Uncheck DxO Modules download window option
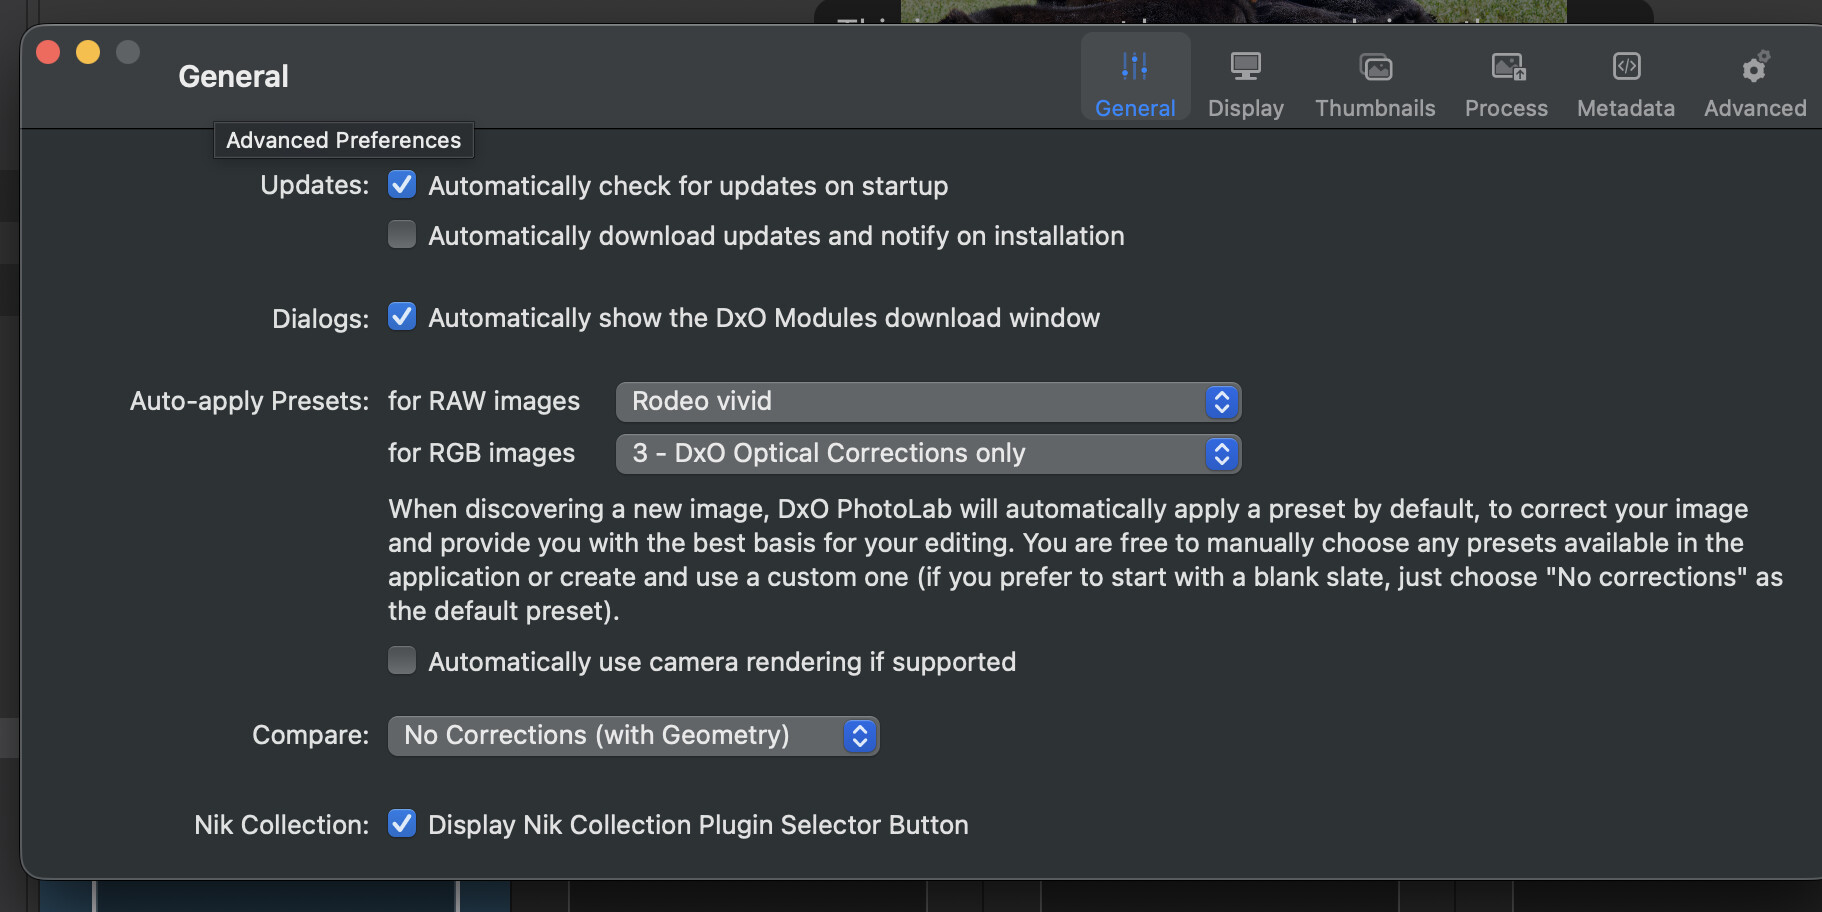This screenshot has height=912, width=1822. [x=402, y=316]
